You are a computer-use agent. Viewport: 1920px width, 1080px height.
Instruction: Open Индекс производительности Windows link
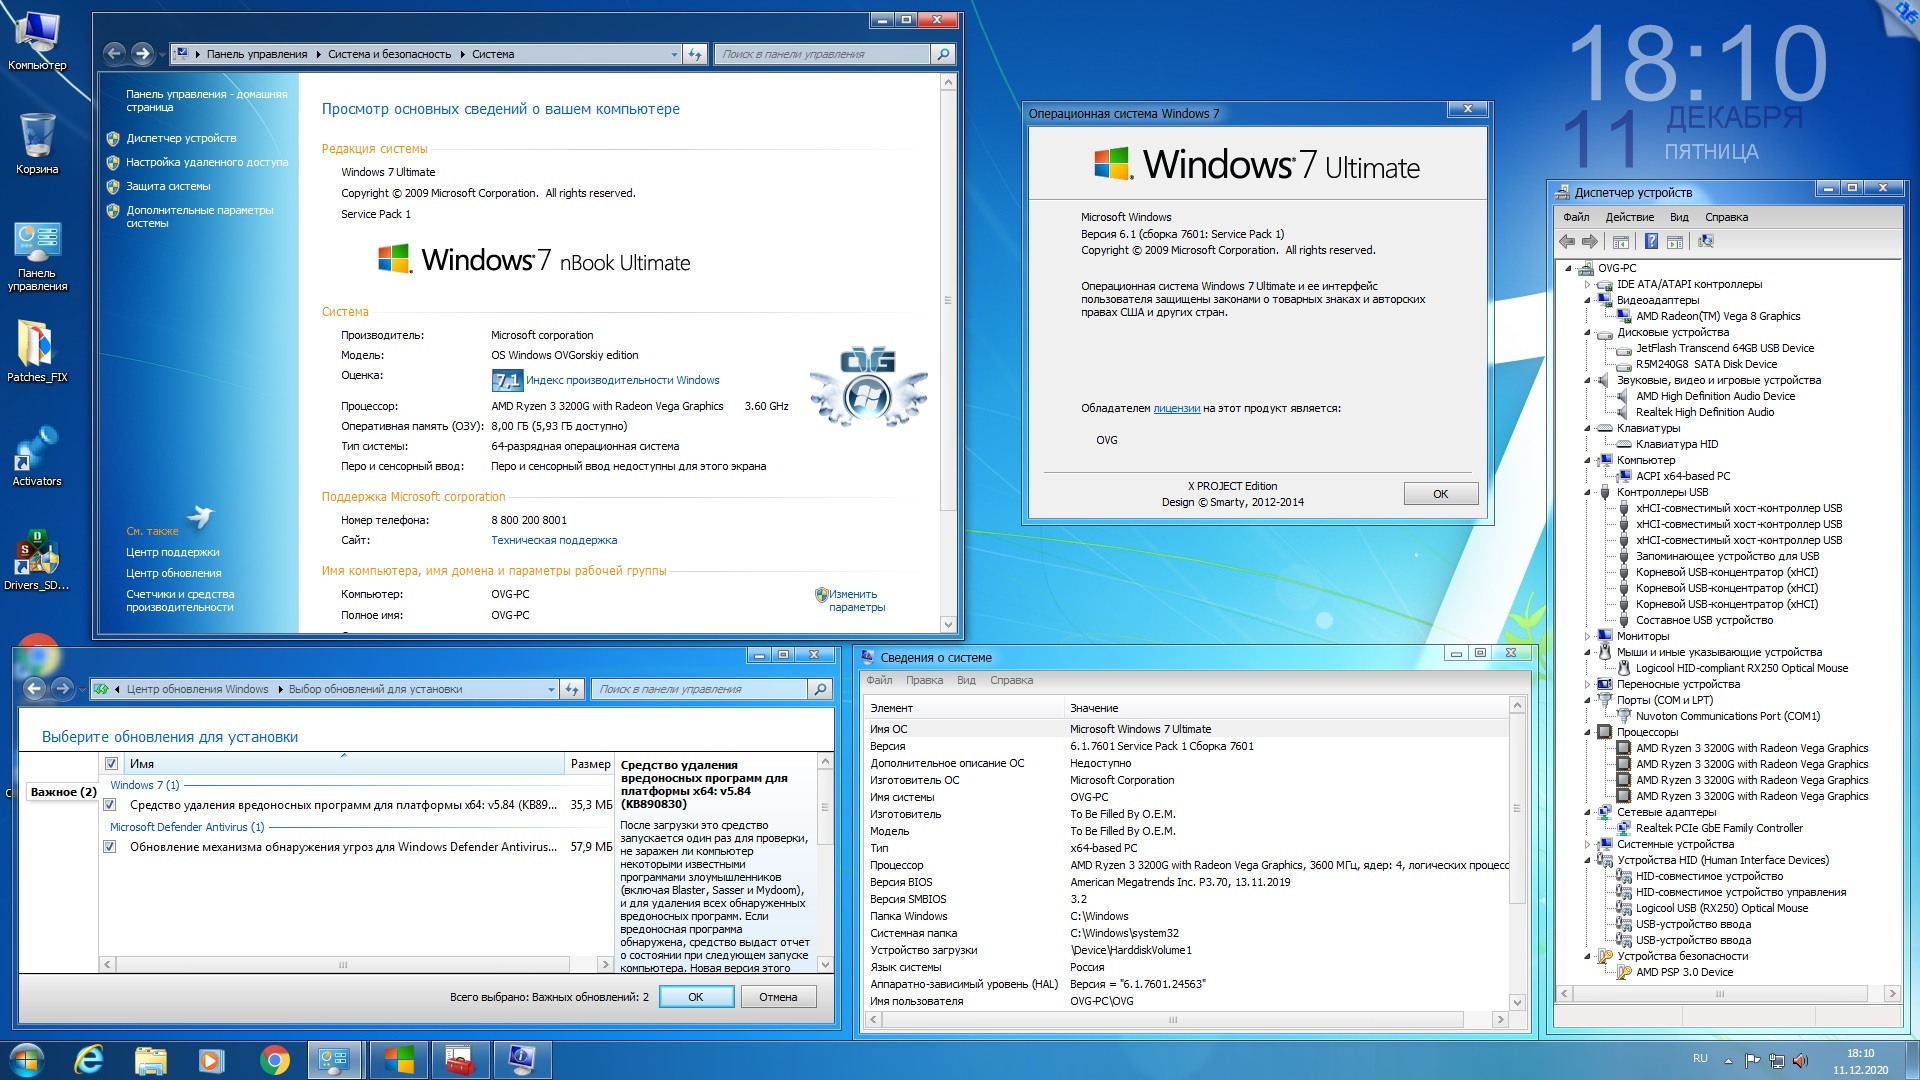(x=622, y=380)
